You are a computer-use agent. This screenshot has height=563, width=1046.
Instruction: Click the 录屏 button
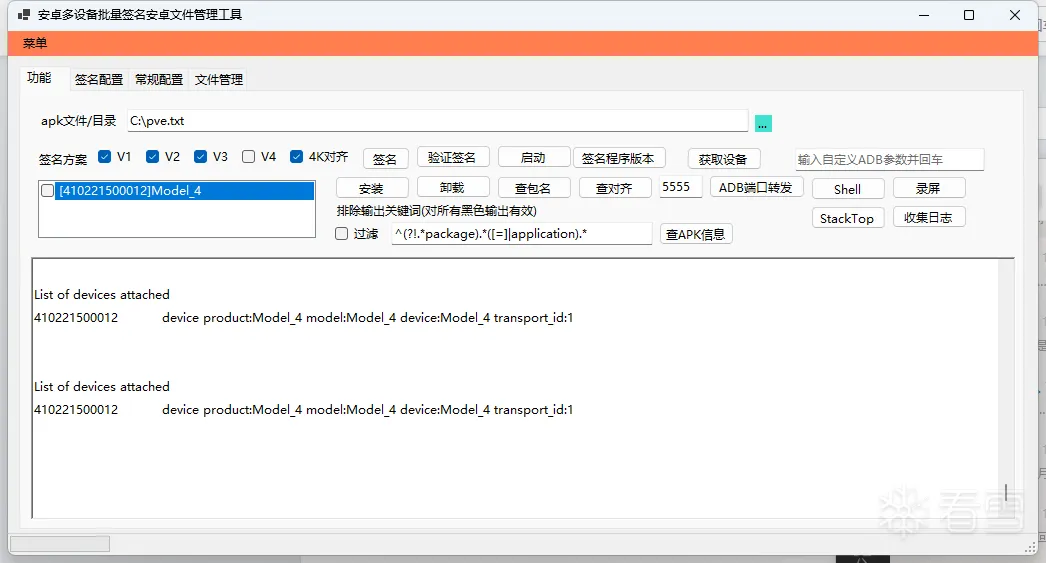click(x=929, y=188)
